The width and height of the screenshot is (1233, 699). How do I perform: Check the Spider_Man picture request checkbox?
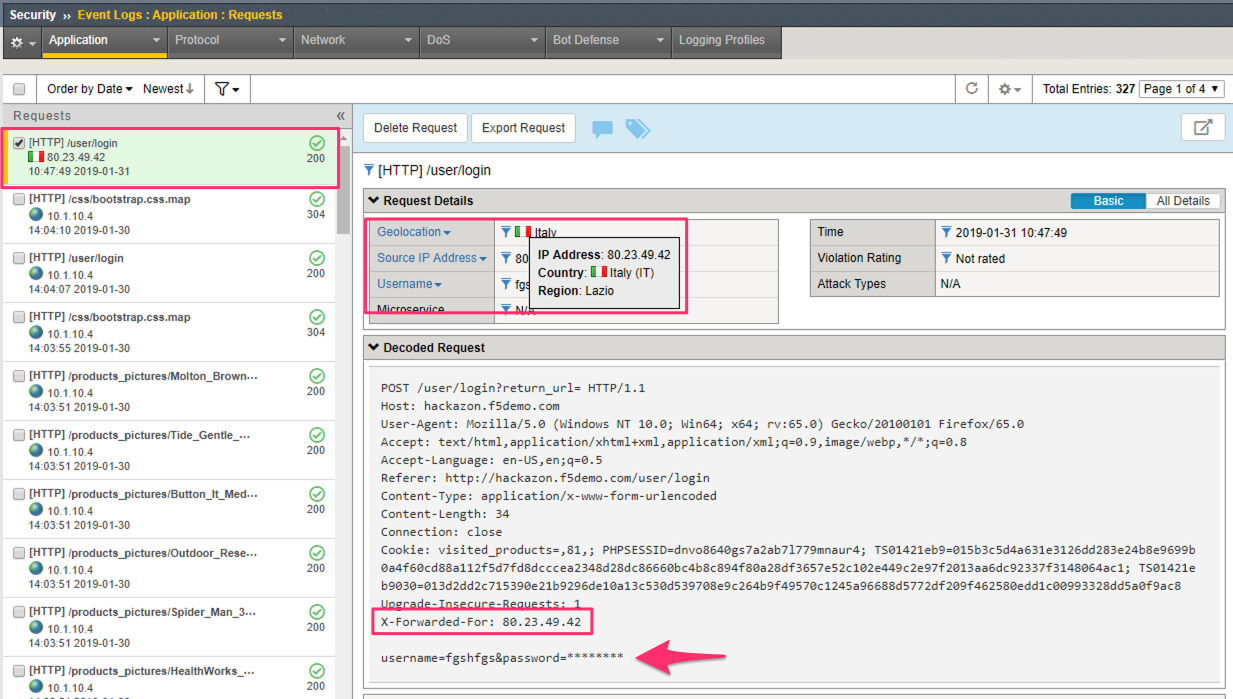19,612
